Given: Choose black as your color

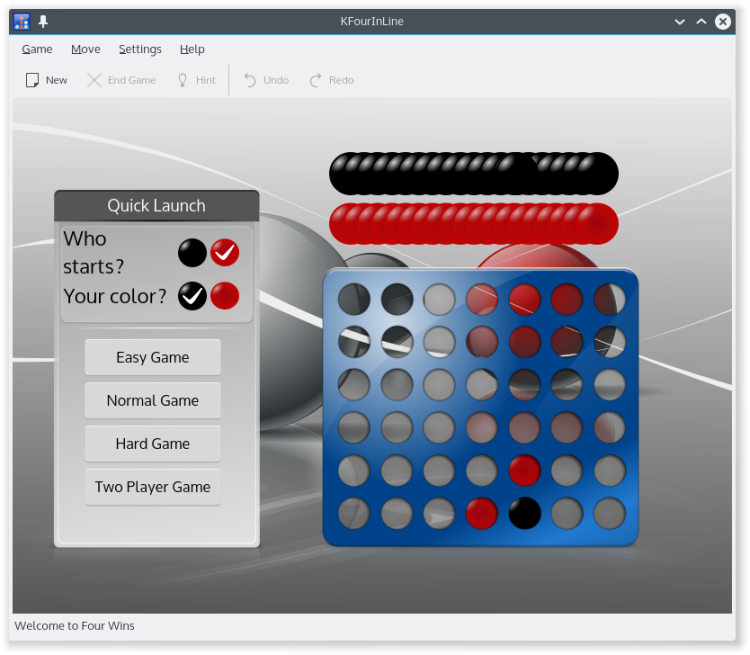Looking at the screenshot, I should coord(192,296).
